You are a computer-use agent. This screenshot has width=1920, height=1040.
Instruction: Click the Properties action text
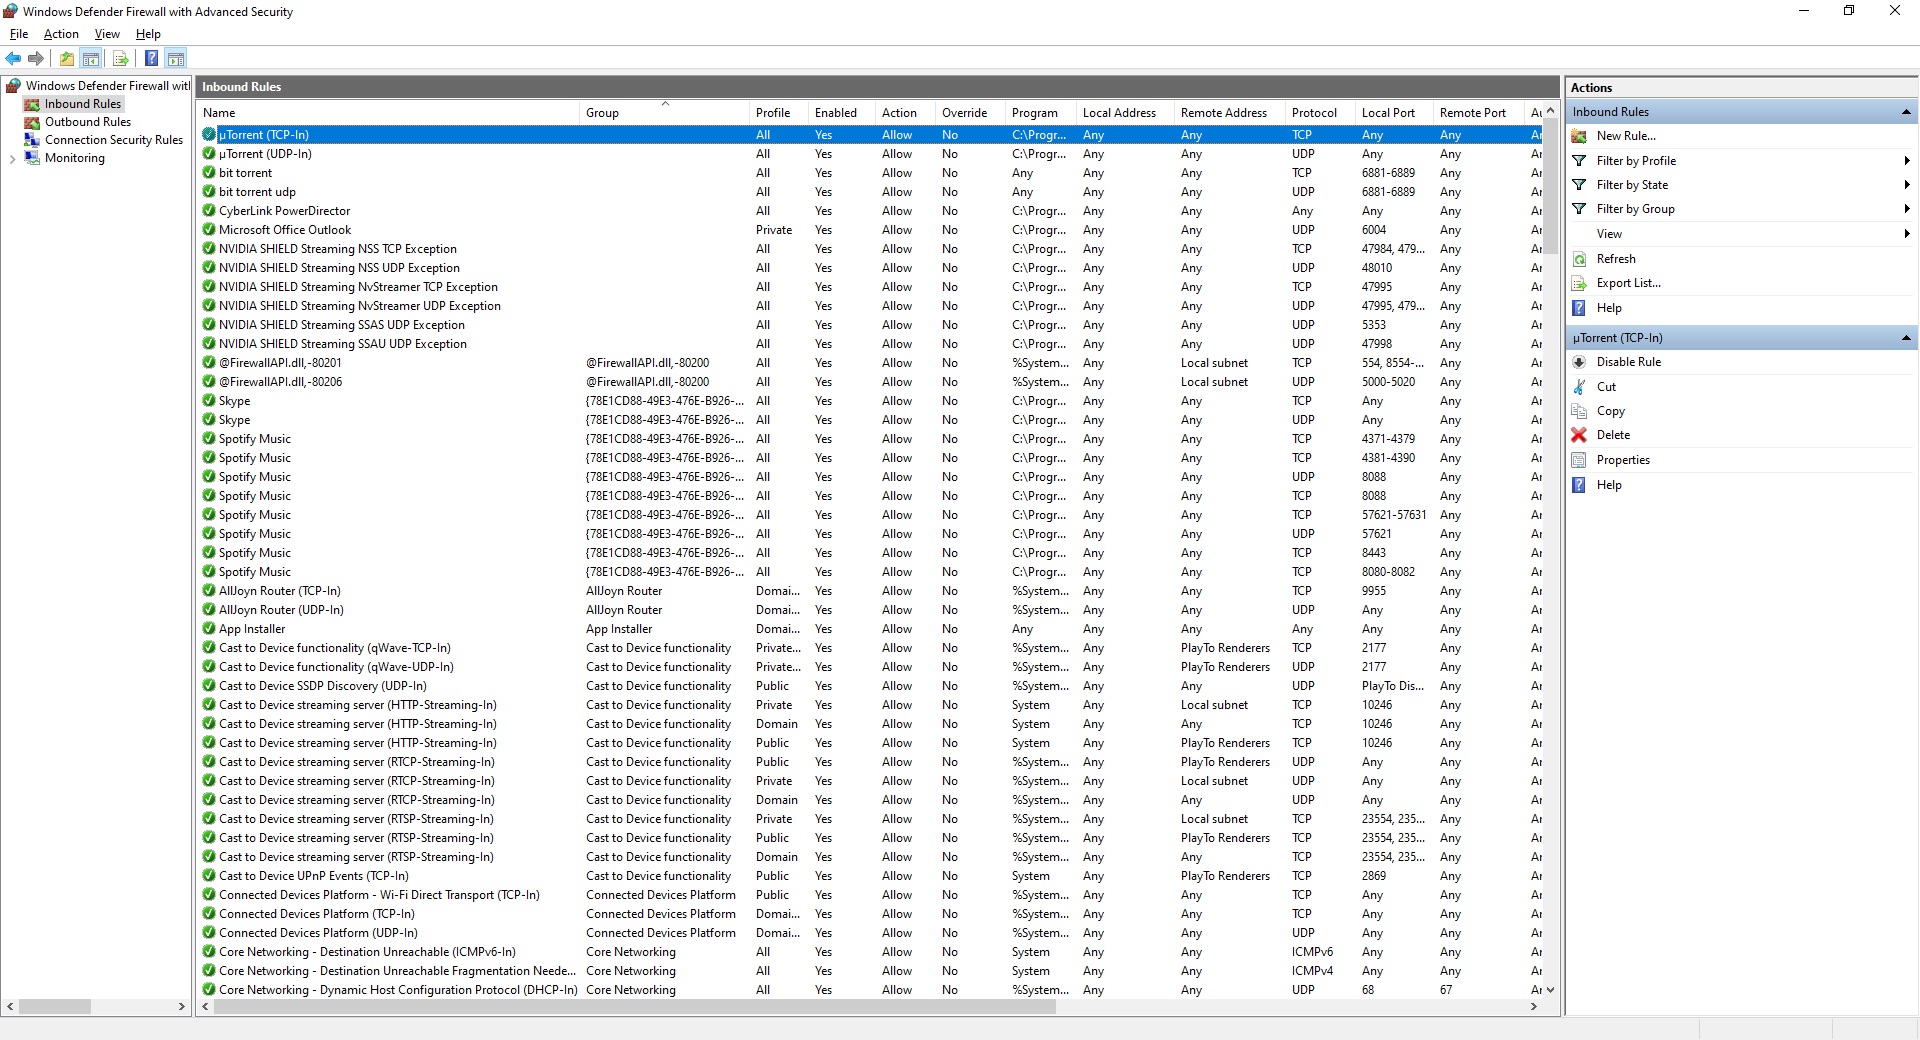[x=1623, y=460]
